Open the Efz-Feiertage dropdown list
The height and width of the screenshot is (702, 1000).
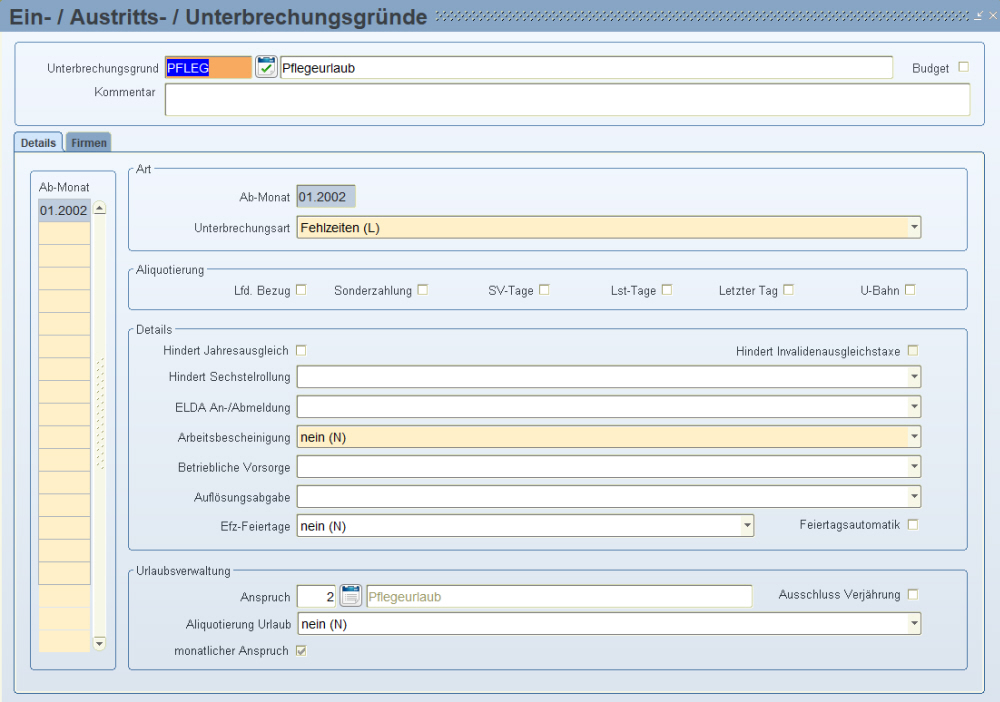click(x=746, y=526)
